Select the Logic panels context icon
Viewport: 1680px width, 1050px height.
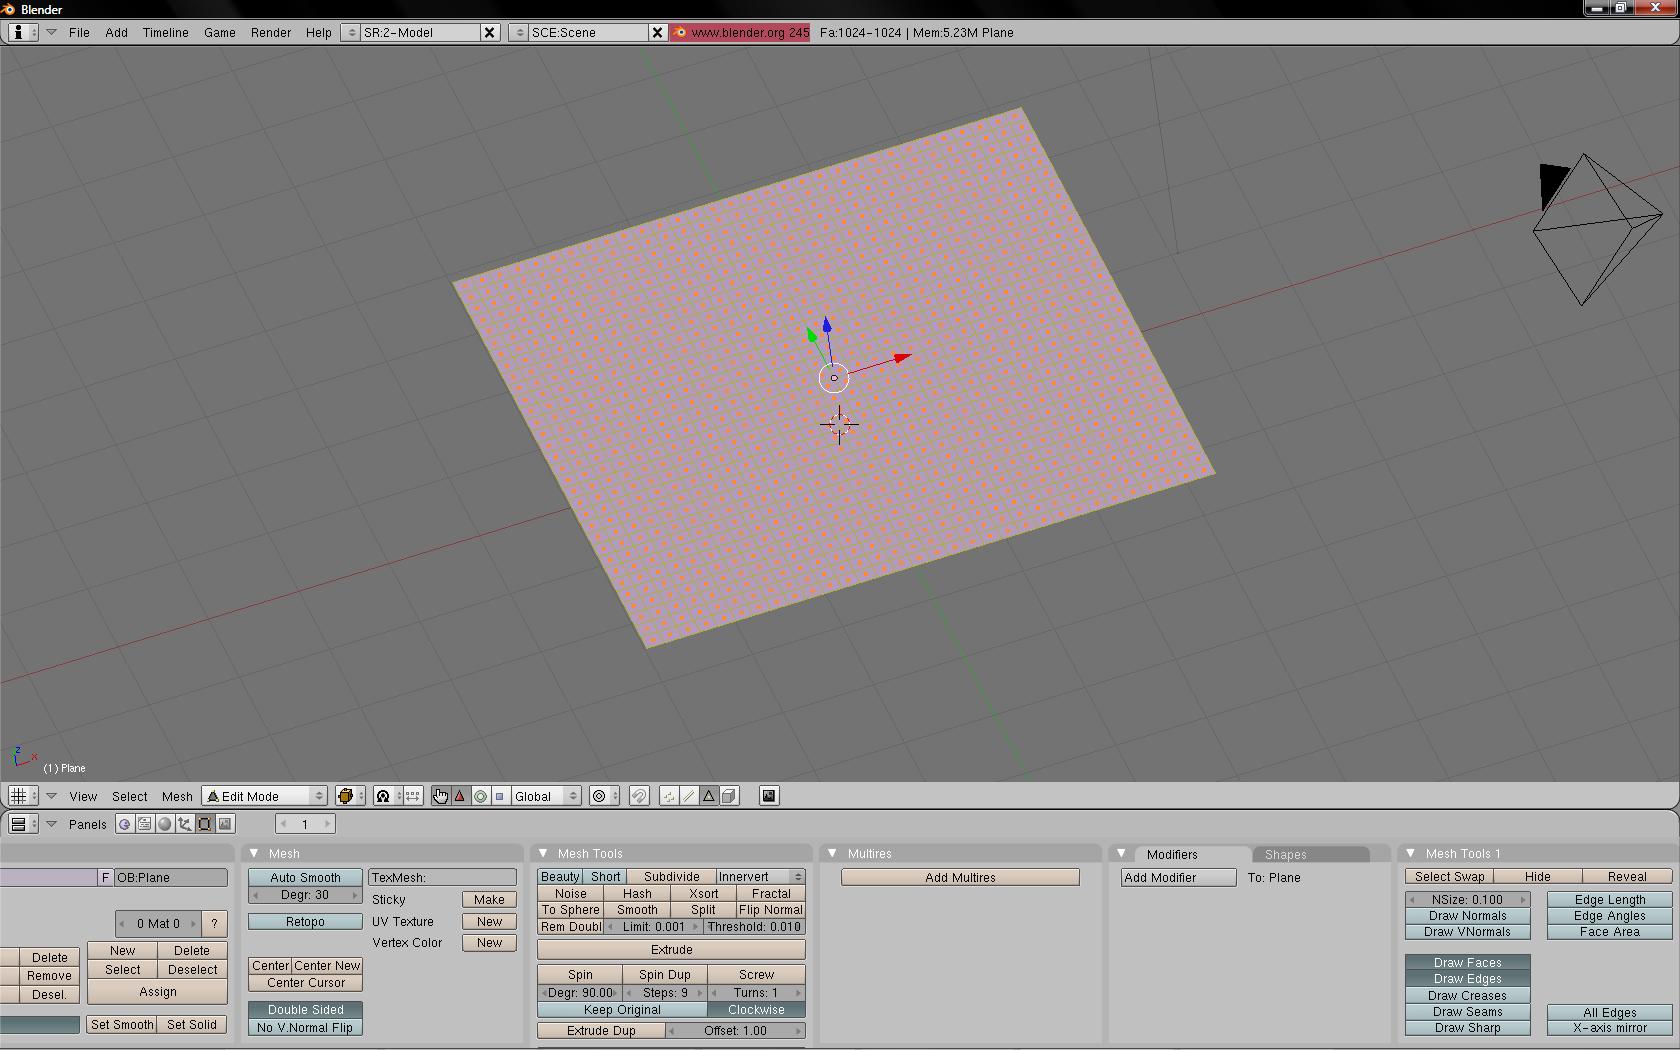(x=124, y=824)
